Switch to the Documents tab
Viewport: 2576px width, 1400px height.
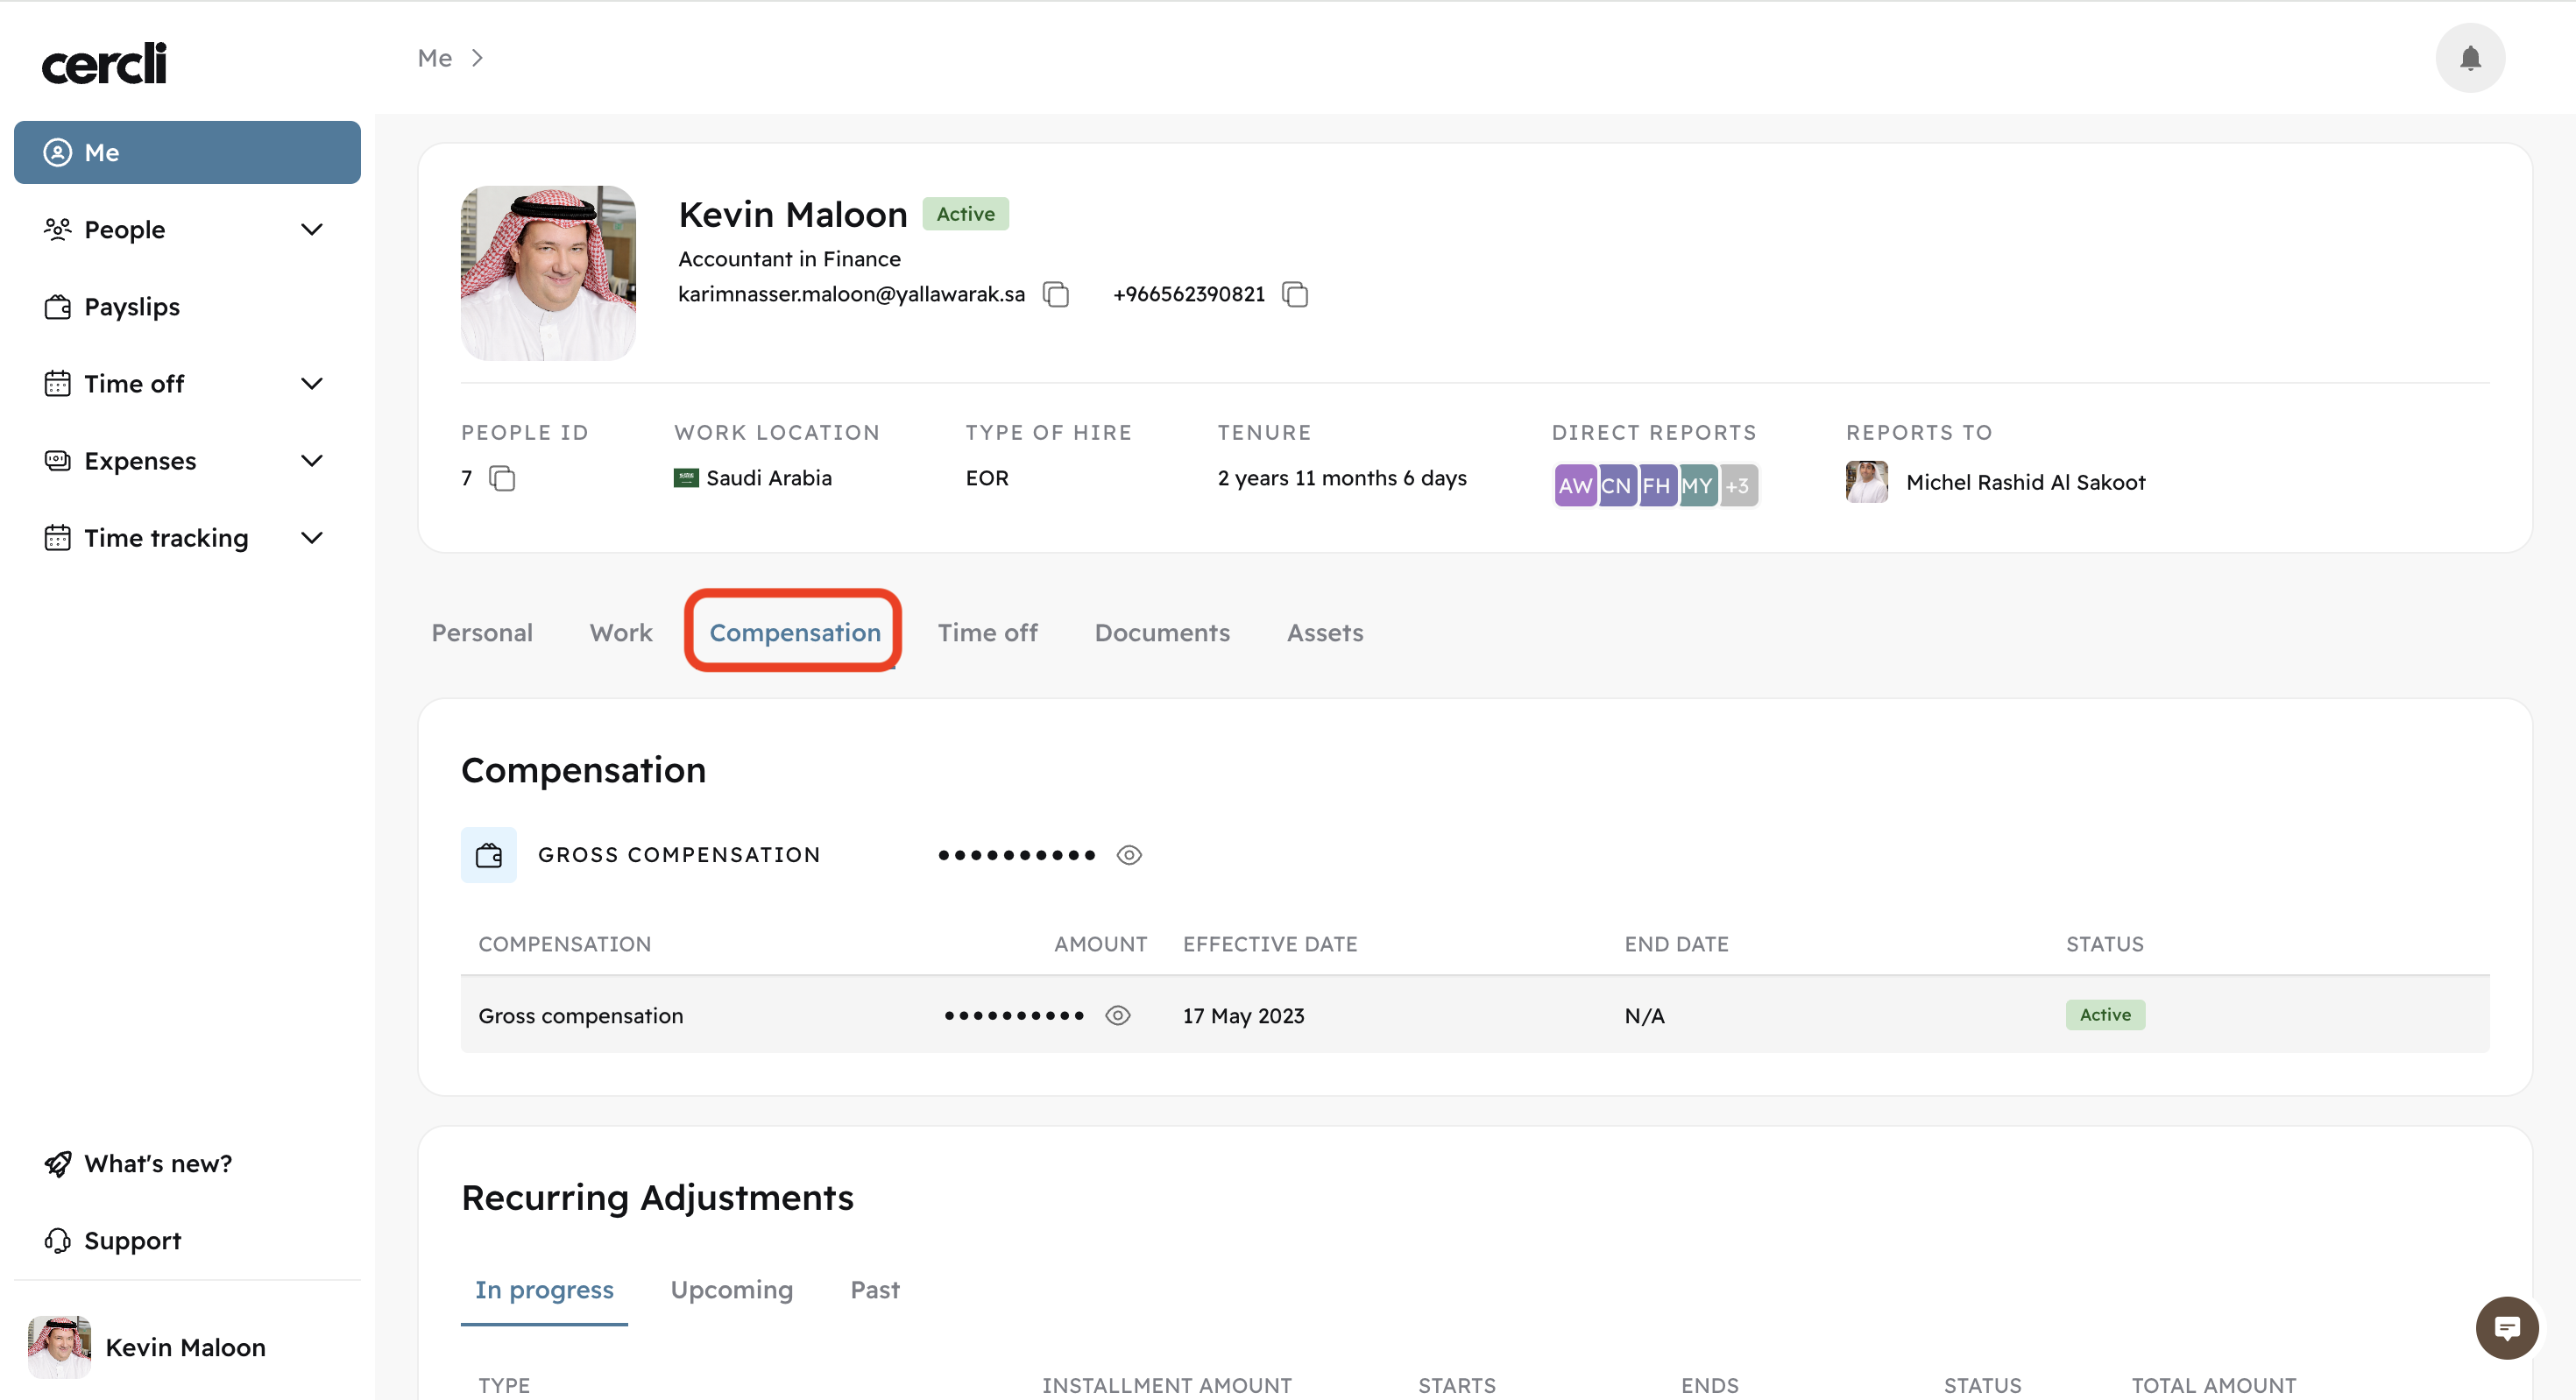point(1162,632)
